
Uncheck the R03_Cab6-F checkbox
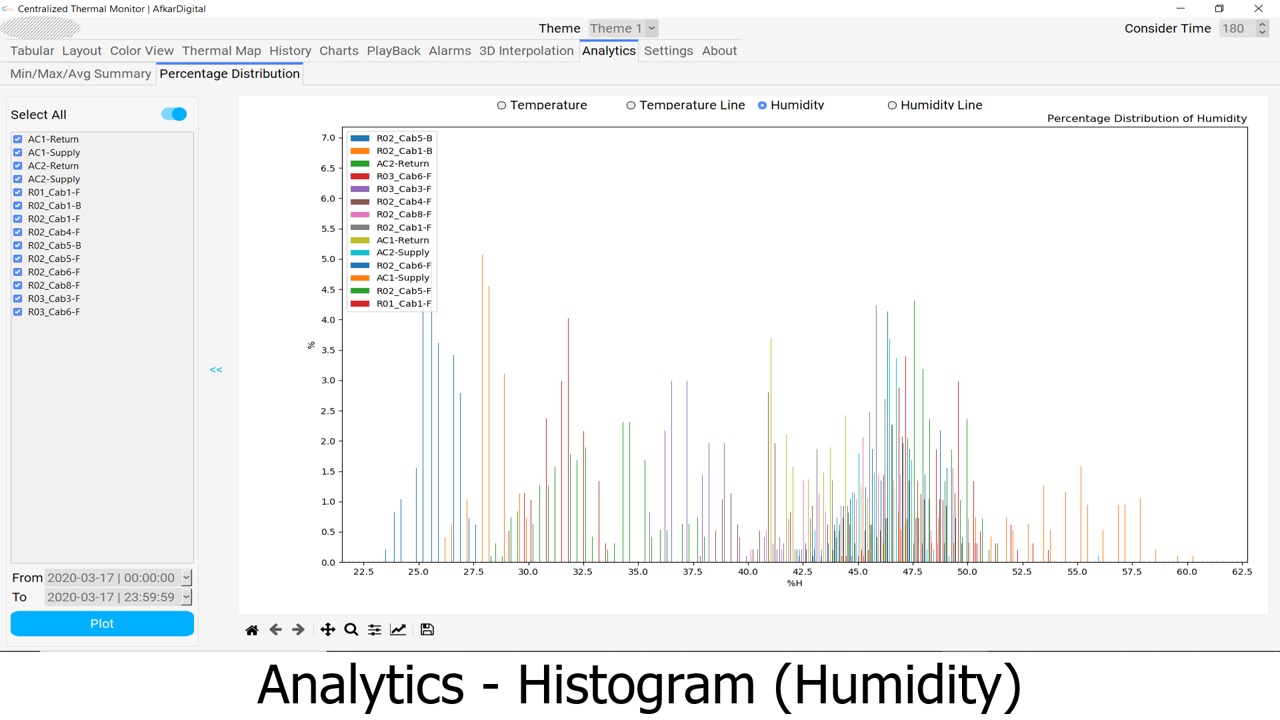pyautogui.click(x=18, y=312)
